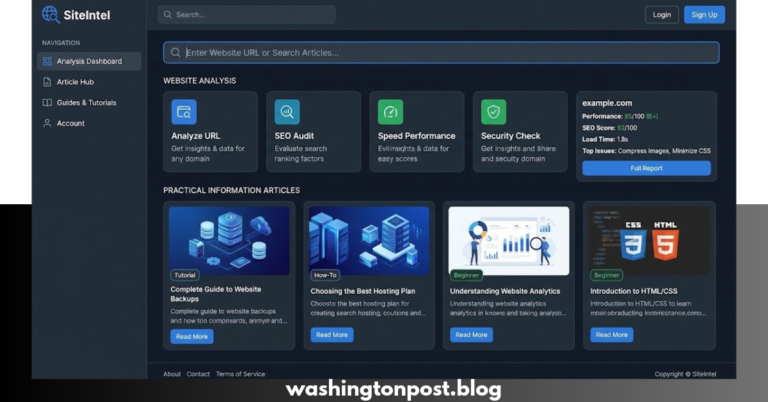
Task: Open the Website Analytics chart thumbnail
Action: [509, 240]
